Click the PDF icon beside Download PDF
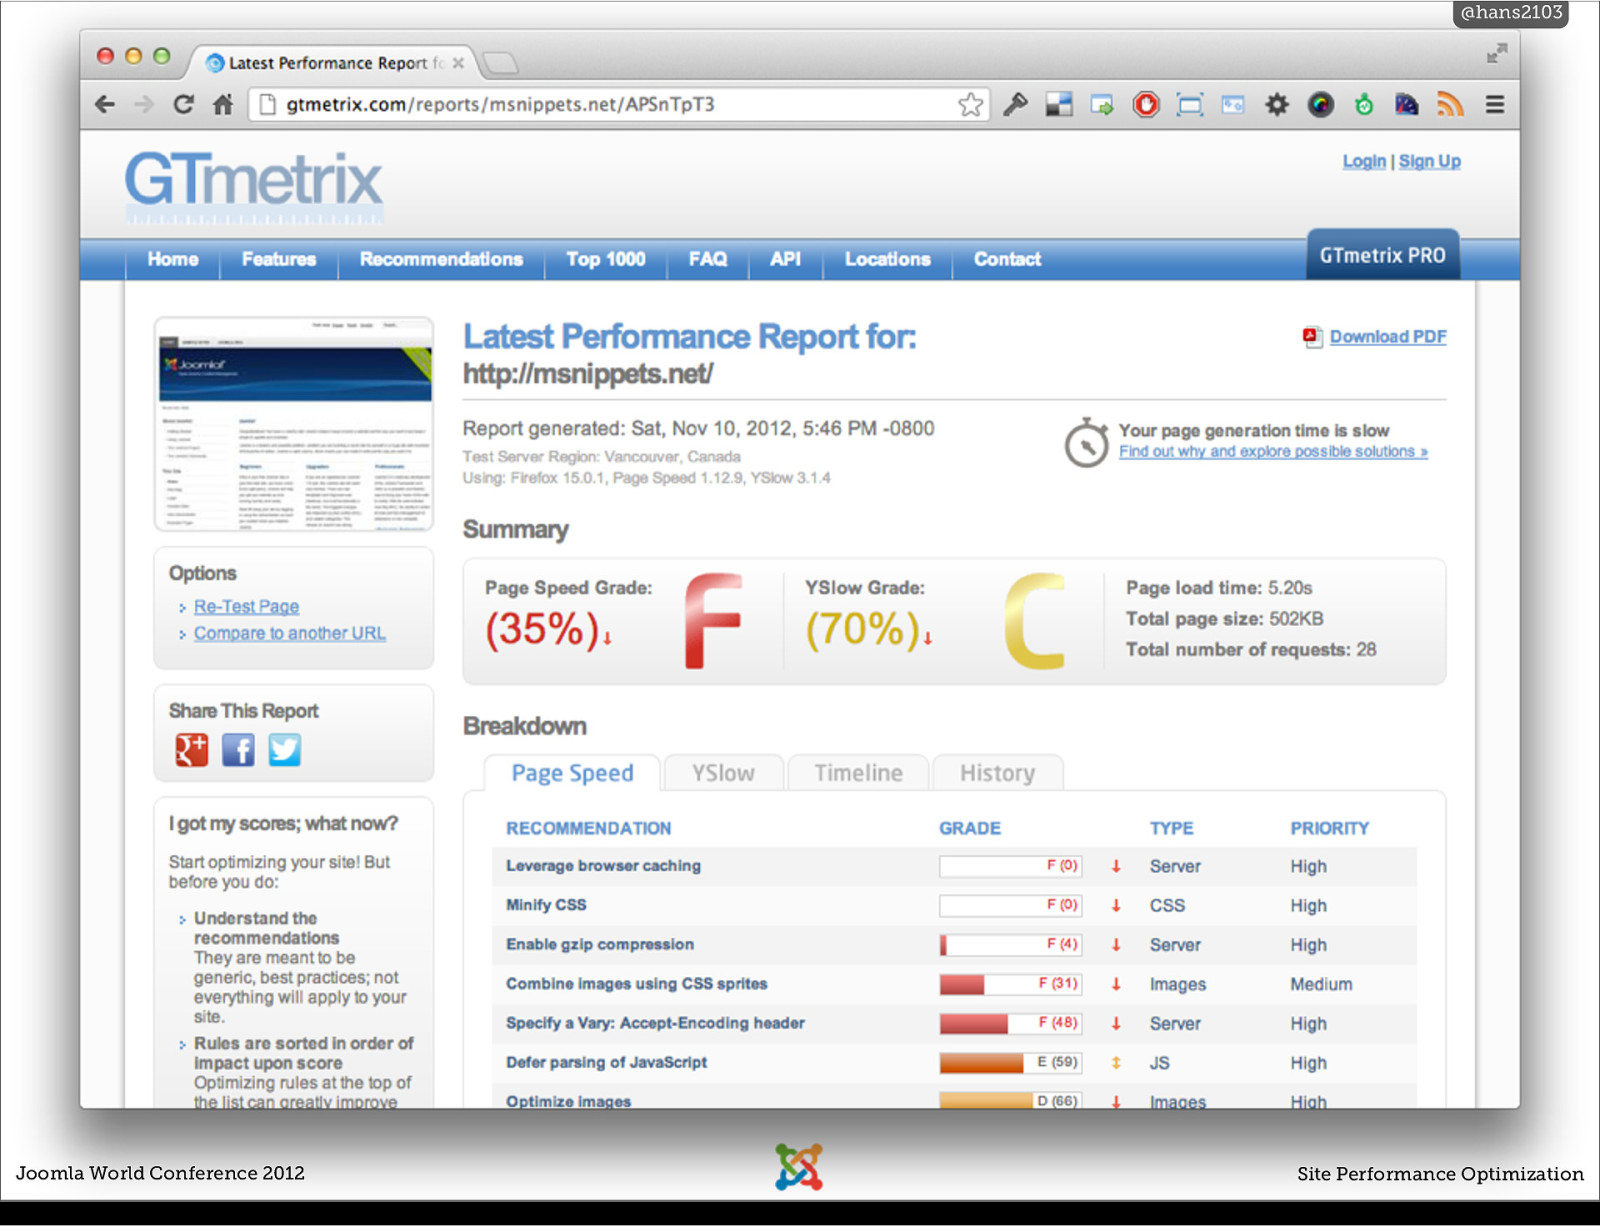The width and height of the screenshot is (1600, 1232). 1312,337
